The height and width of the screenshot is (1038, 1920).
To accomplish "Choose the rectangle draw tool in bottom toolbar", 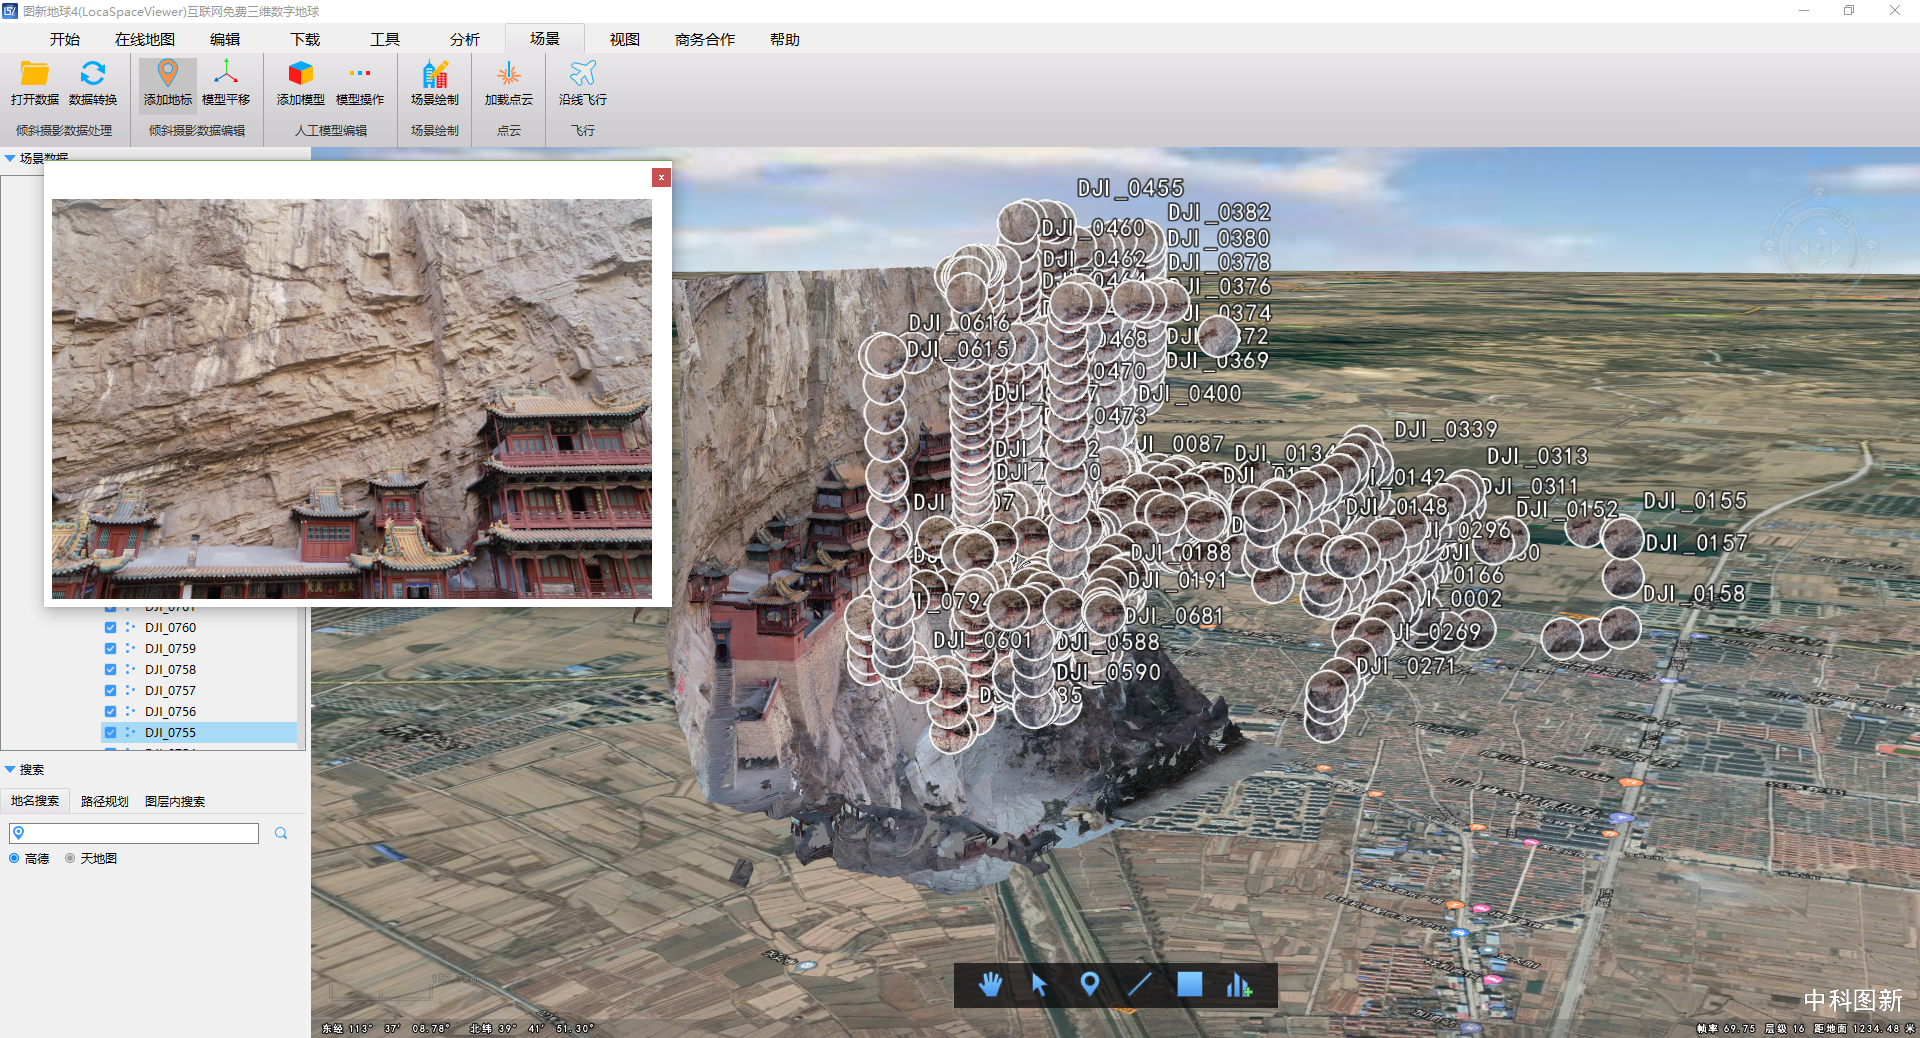I will tap(1189, 985).
